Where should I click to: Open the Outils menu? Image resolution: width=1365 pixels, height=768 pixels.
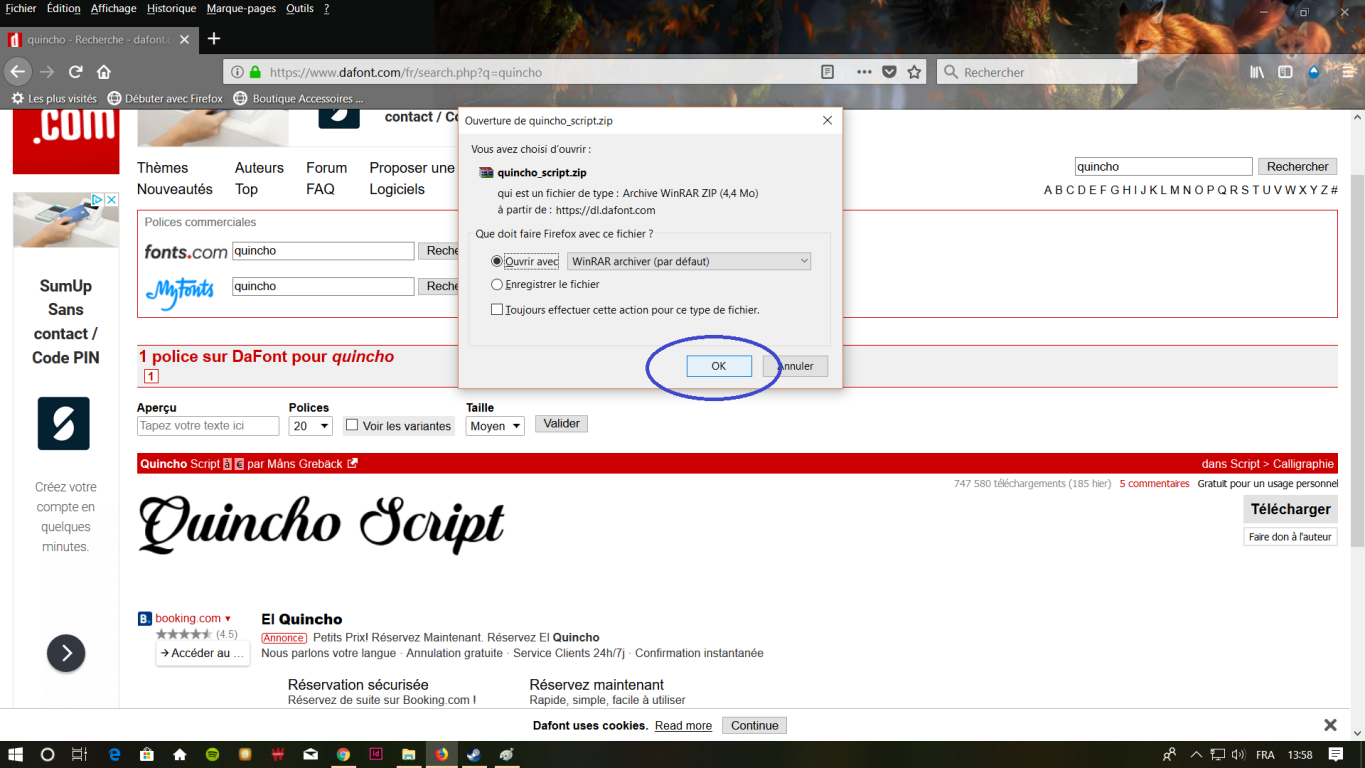click(x=299, y=8)
